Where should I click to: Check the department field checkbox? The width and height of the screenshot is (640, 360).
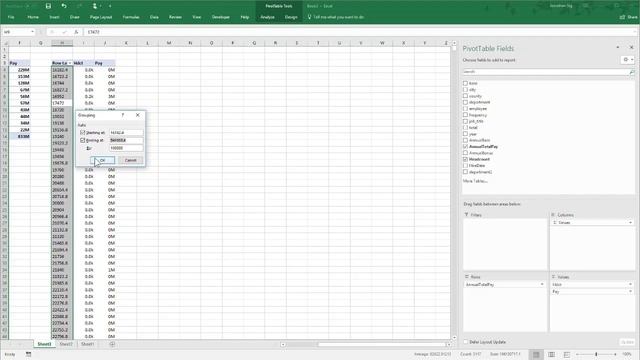465,102
